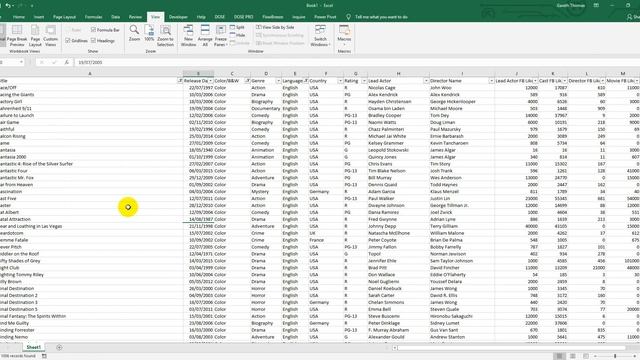Click Page Layout icon in status bar
The image size is (640, 360).
pyautogui.click(x=573, y=356)
